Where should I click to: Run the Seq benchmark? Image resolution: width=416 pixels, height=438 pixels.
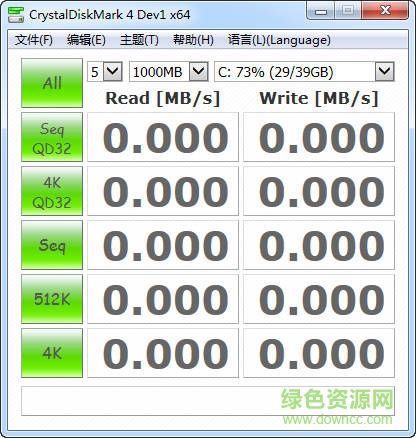click(52, 245)
